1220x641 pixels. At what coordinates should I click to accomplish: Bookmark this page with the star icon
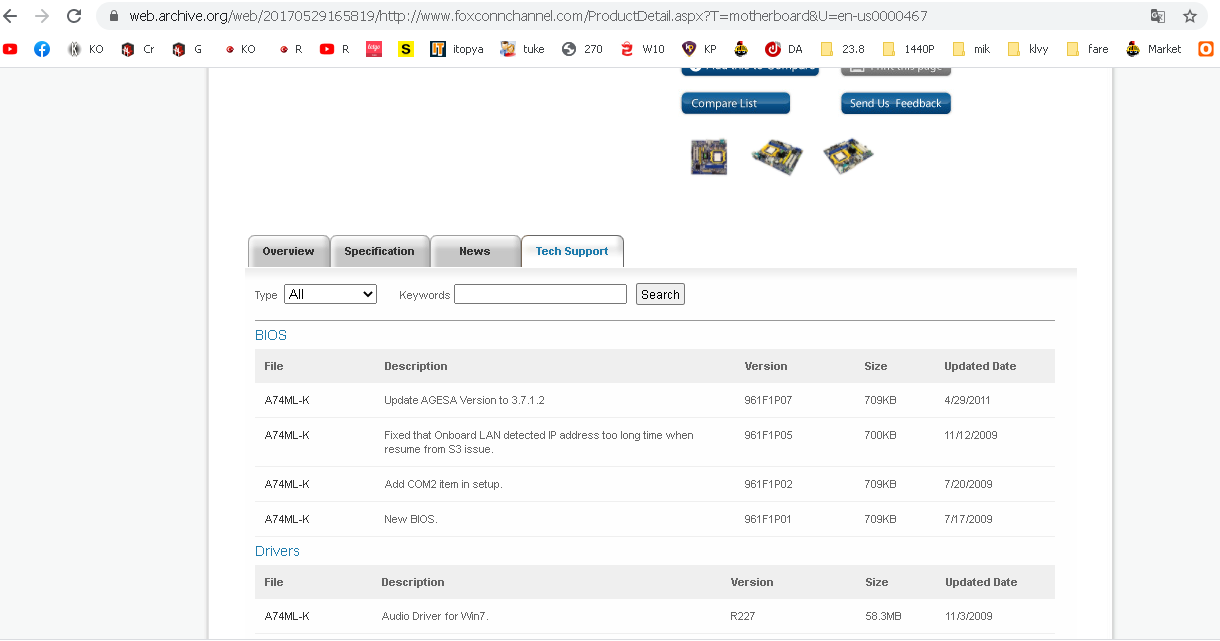[1189, 16]
